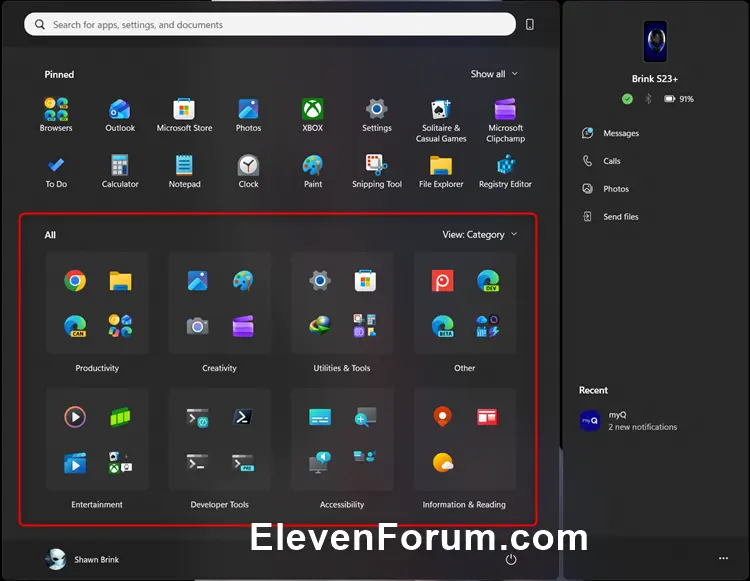Open Messages in phone panel
The height and width of the screenshot is (581, 750).
[610, 133]
